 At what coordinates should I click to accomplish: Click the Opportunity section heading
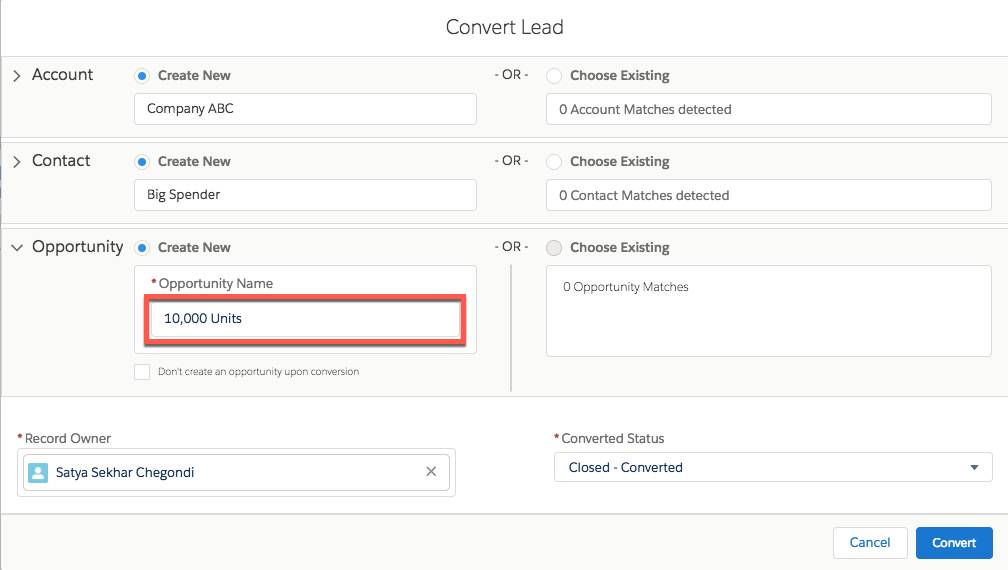pos(78,247)
